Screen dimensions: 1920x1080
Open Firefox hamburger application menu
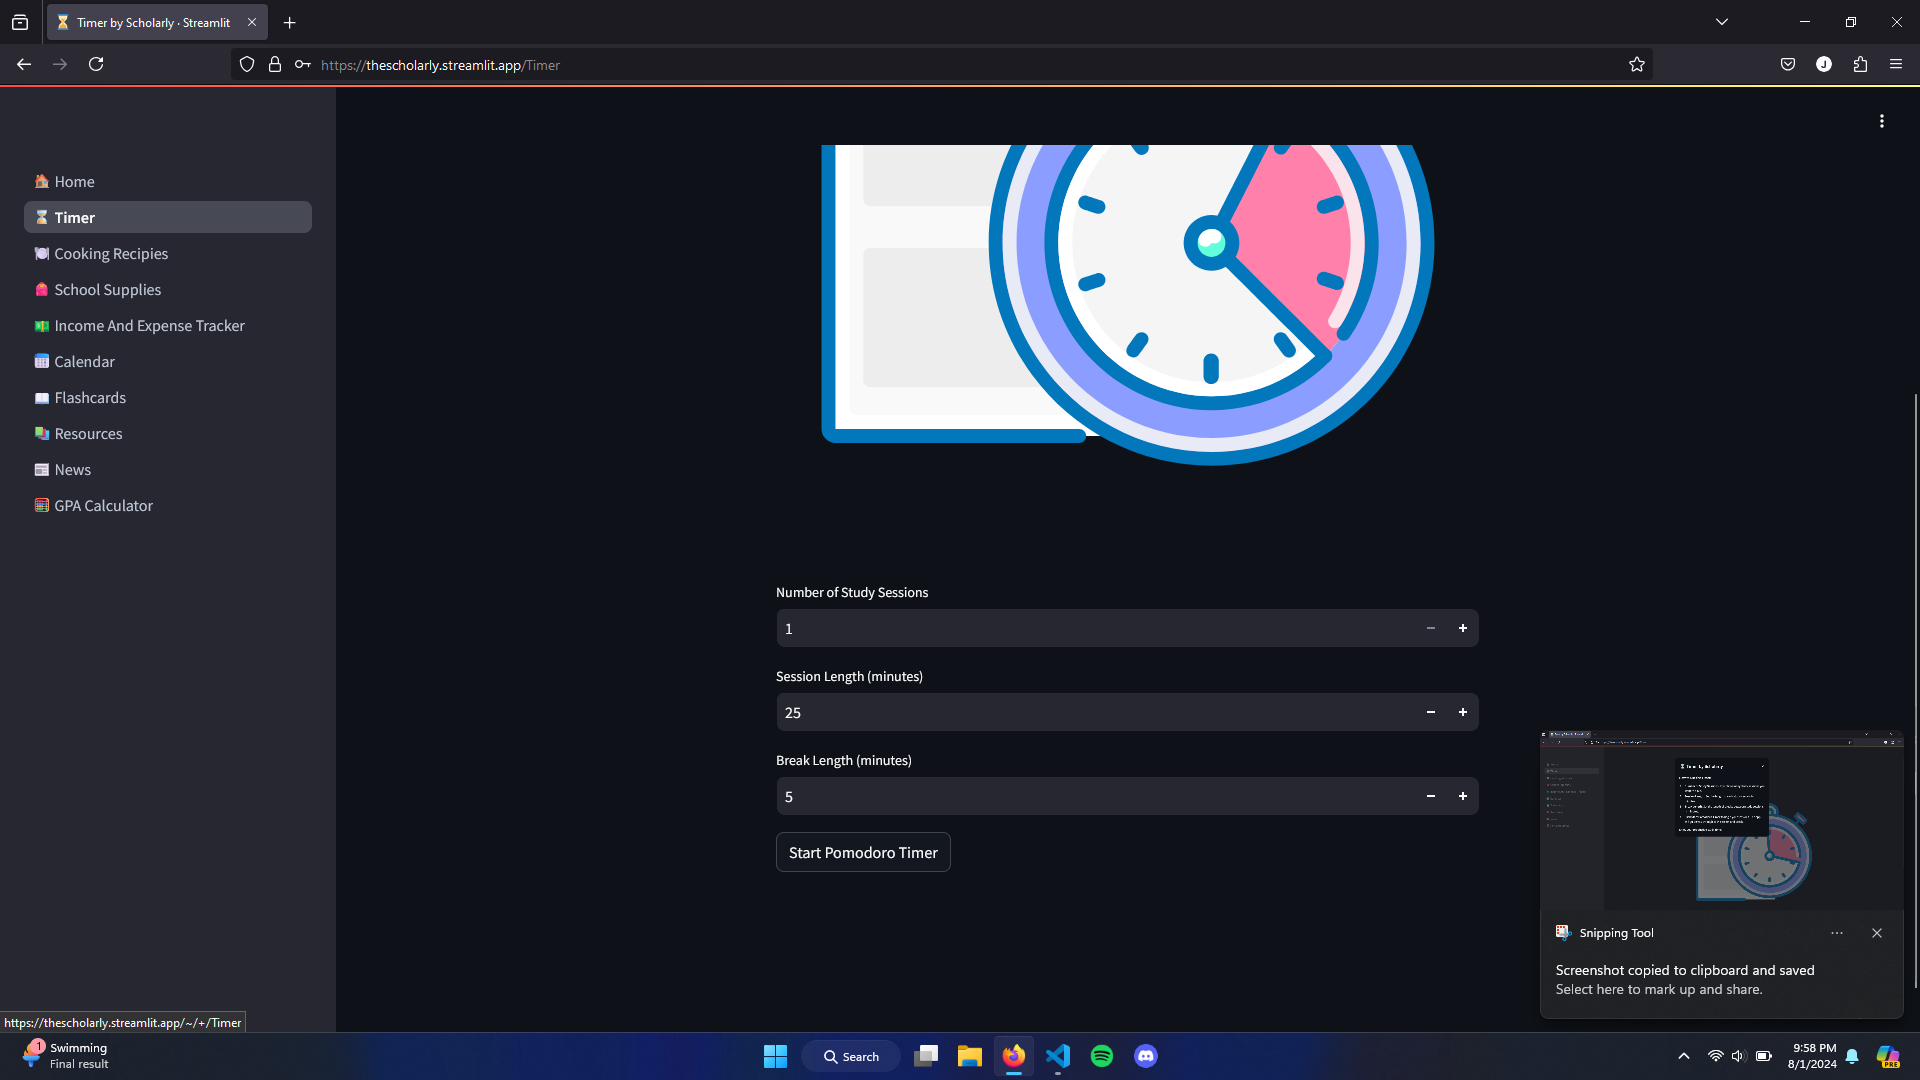point(1895,65)
